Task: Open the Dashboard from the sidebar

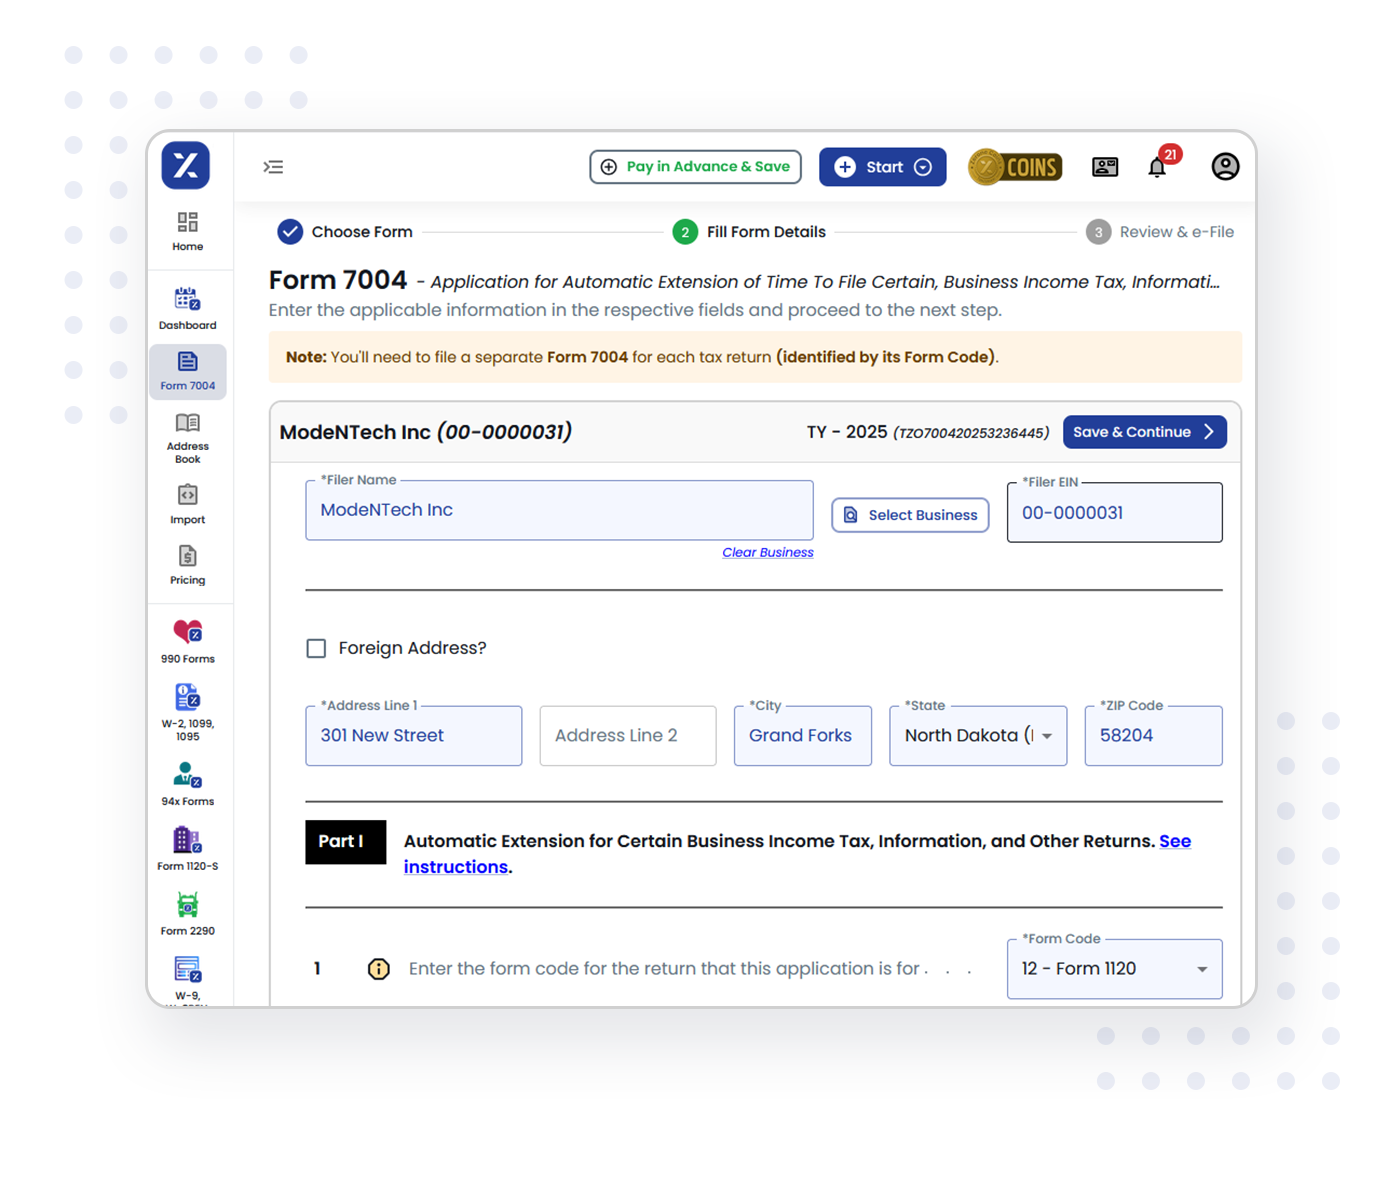Action: (x=187, y=306)
